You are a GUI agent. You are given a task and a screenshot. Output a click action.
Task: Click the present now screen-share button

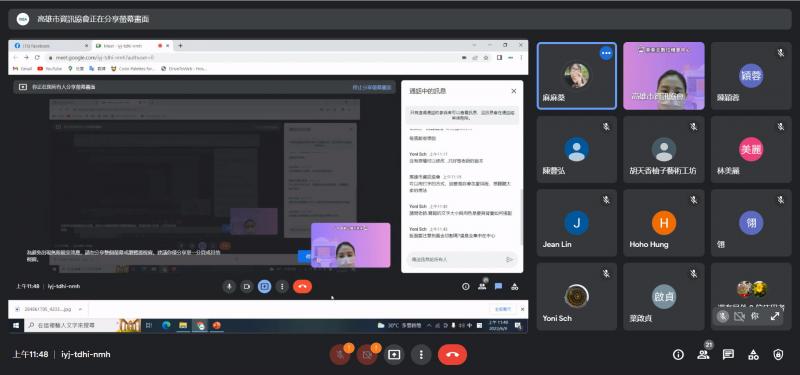pyautogui.click(x=394, y=355)
